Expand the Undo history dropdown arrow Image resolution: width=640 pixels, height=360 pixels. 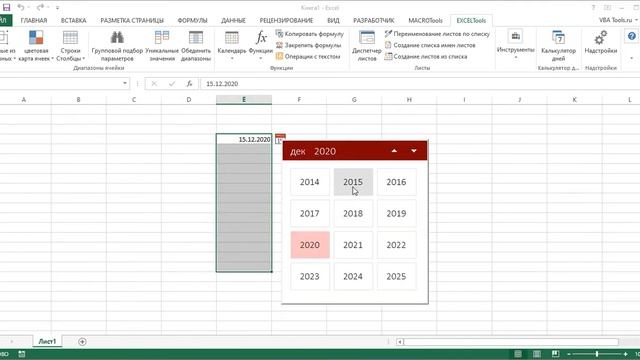point(29,7)
